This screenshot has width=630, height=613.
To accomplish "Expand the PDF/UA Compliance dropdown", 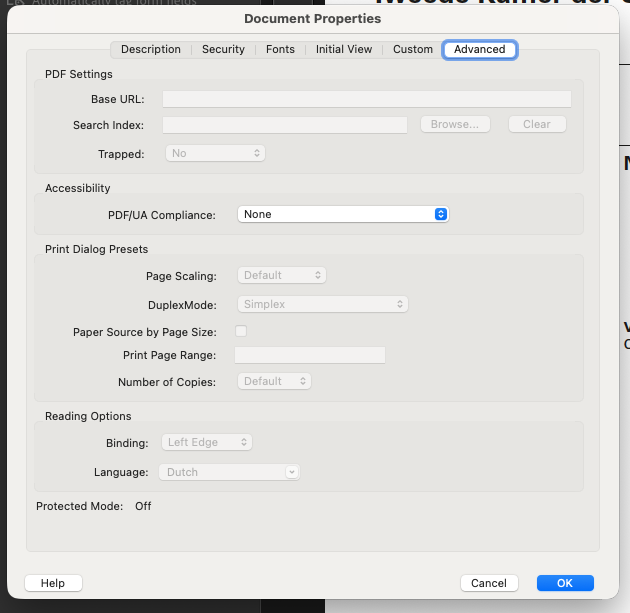I will (x=343, y=214).
